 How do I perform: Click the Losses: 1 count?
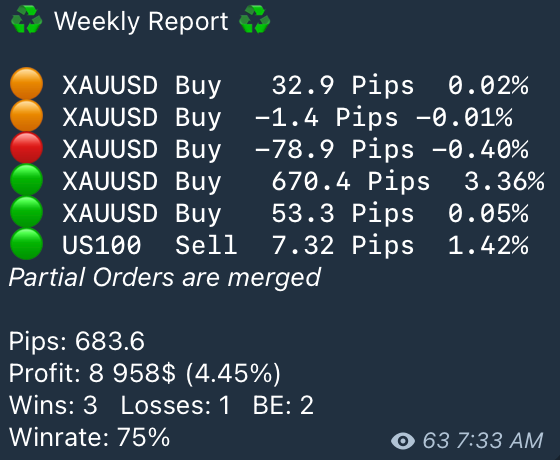pos(175,405)
